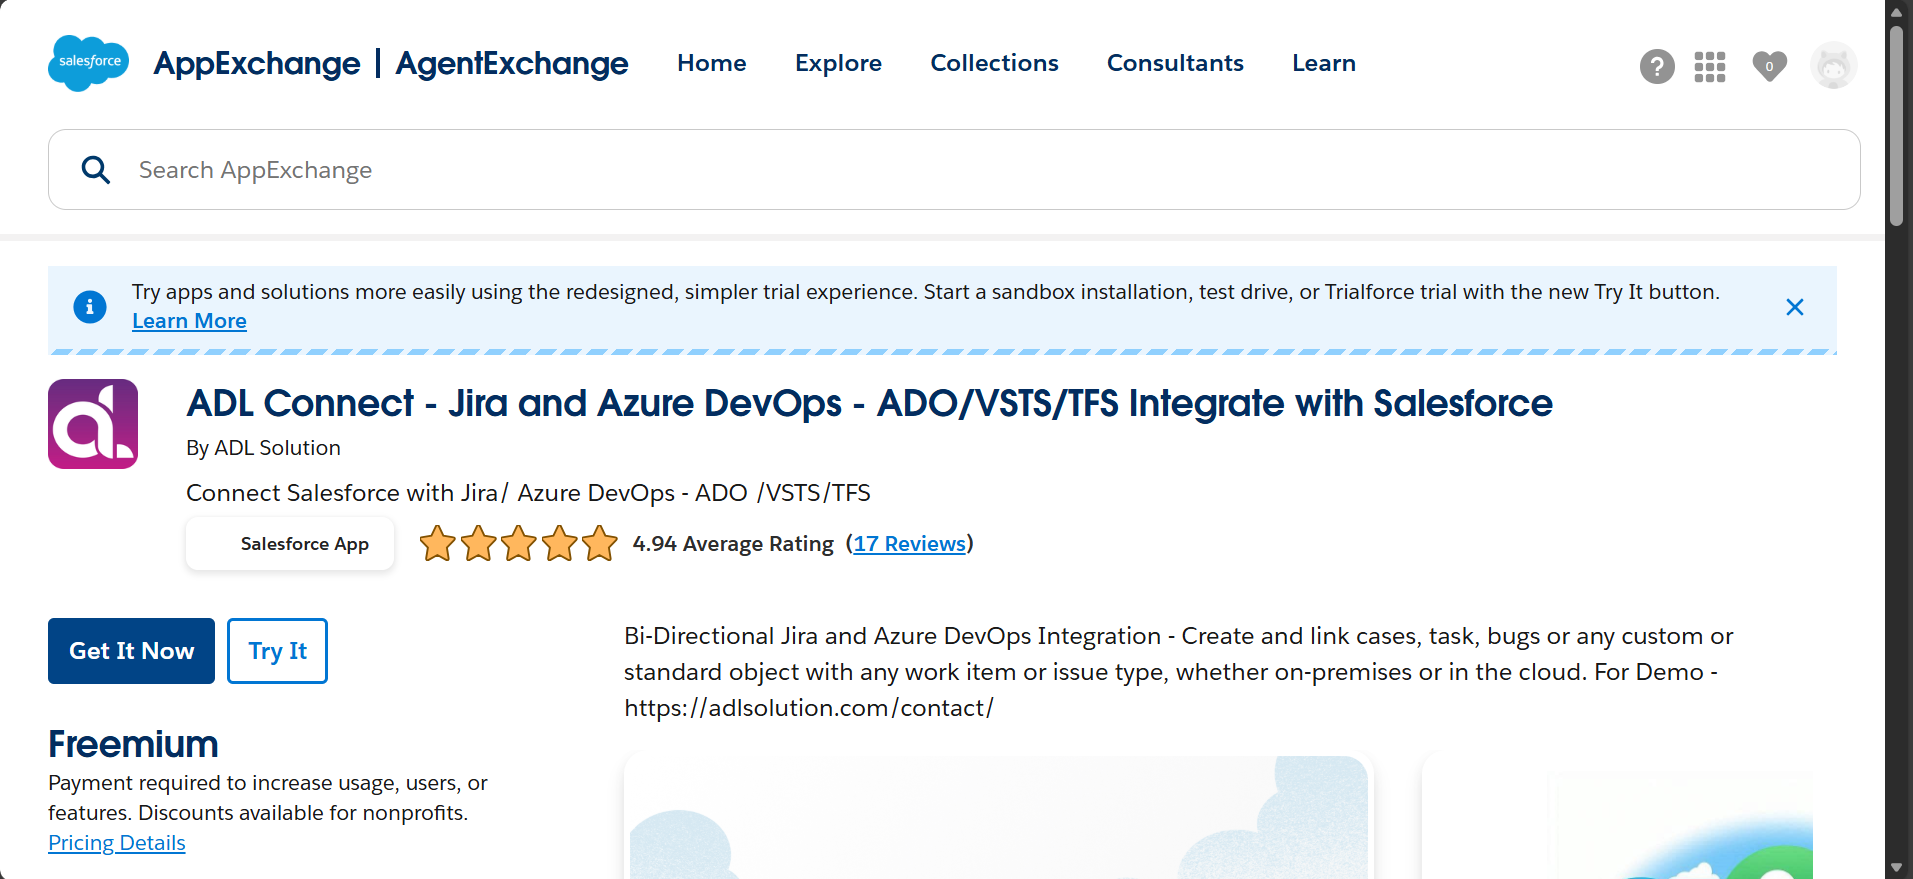The image size is (1913, 879).
Task: Click the info icon in the banner
Action: (90, 306)
